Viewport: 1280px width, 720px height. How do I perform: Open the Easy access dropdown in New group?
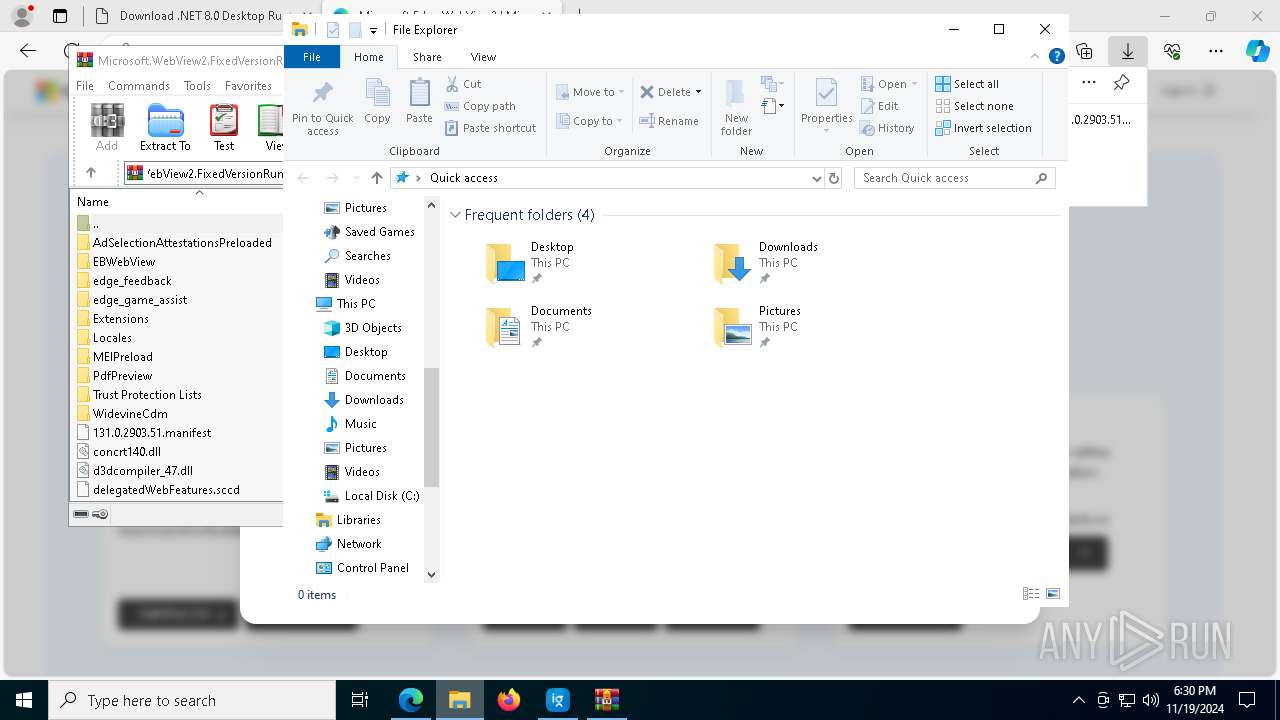pyautogui.click(x=772, y=105)
